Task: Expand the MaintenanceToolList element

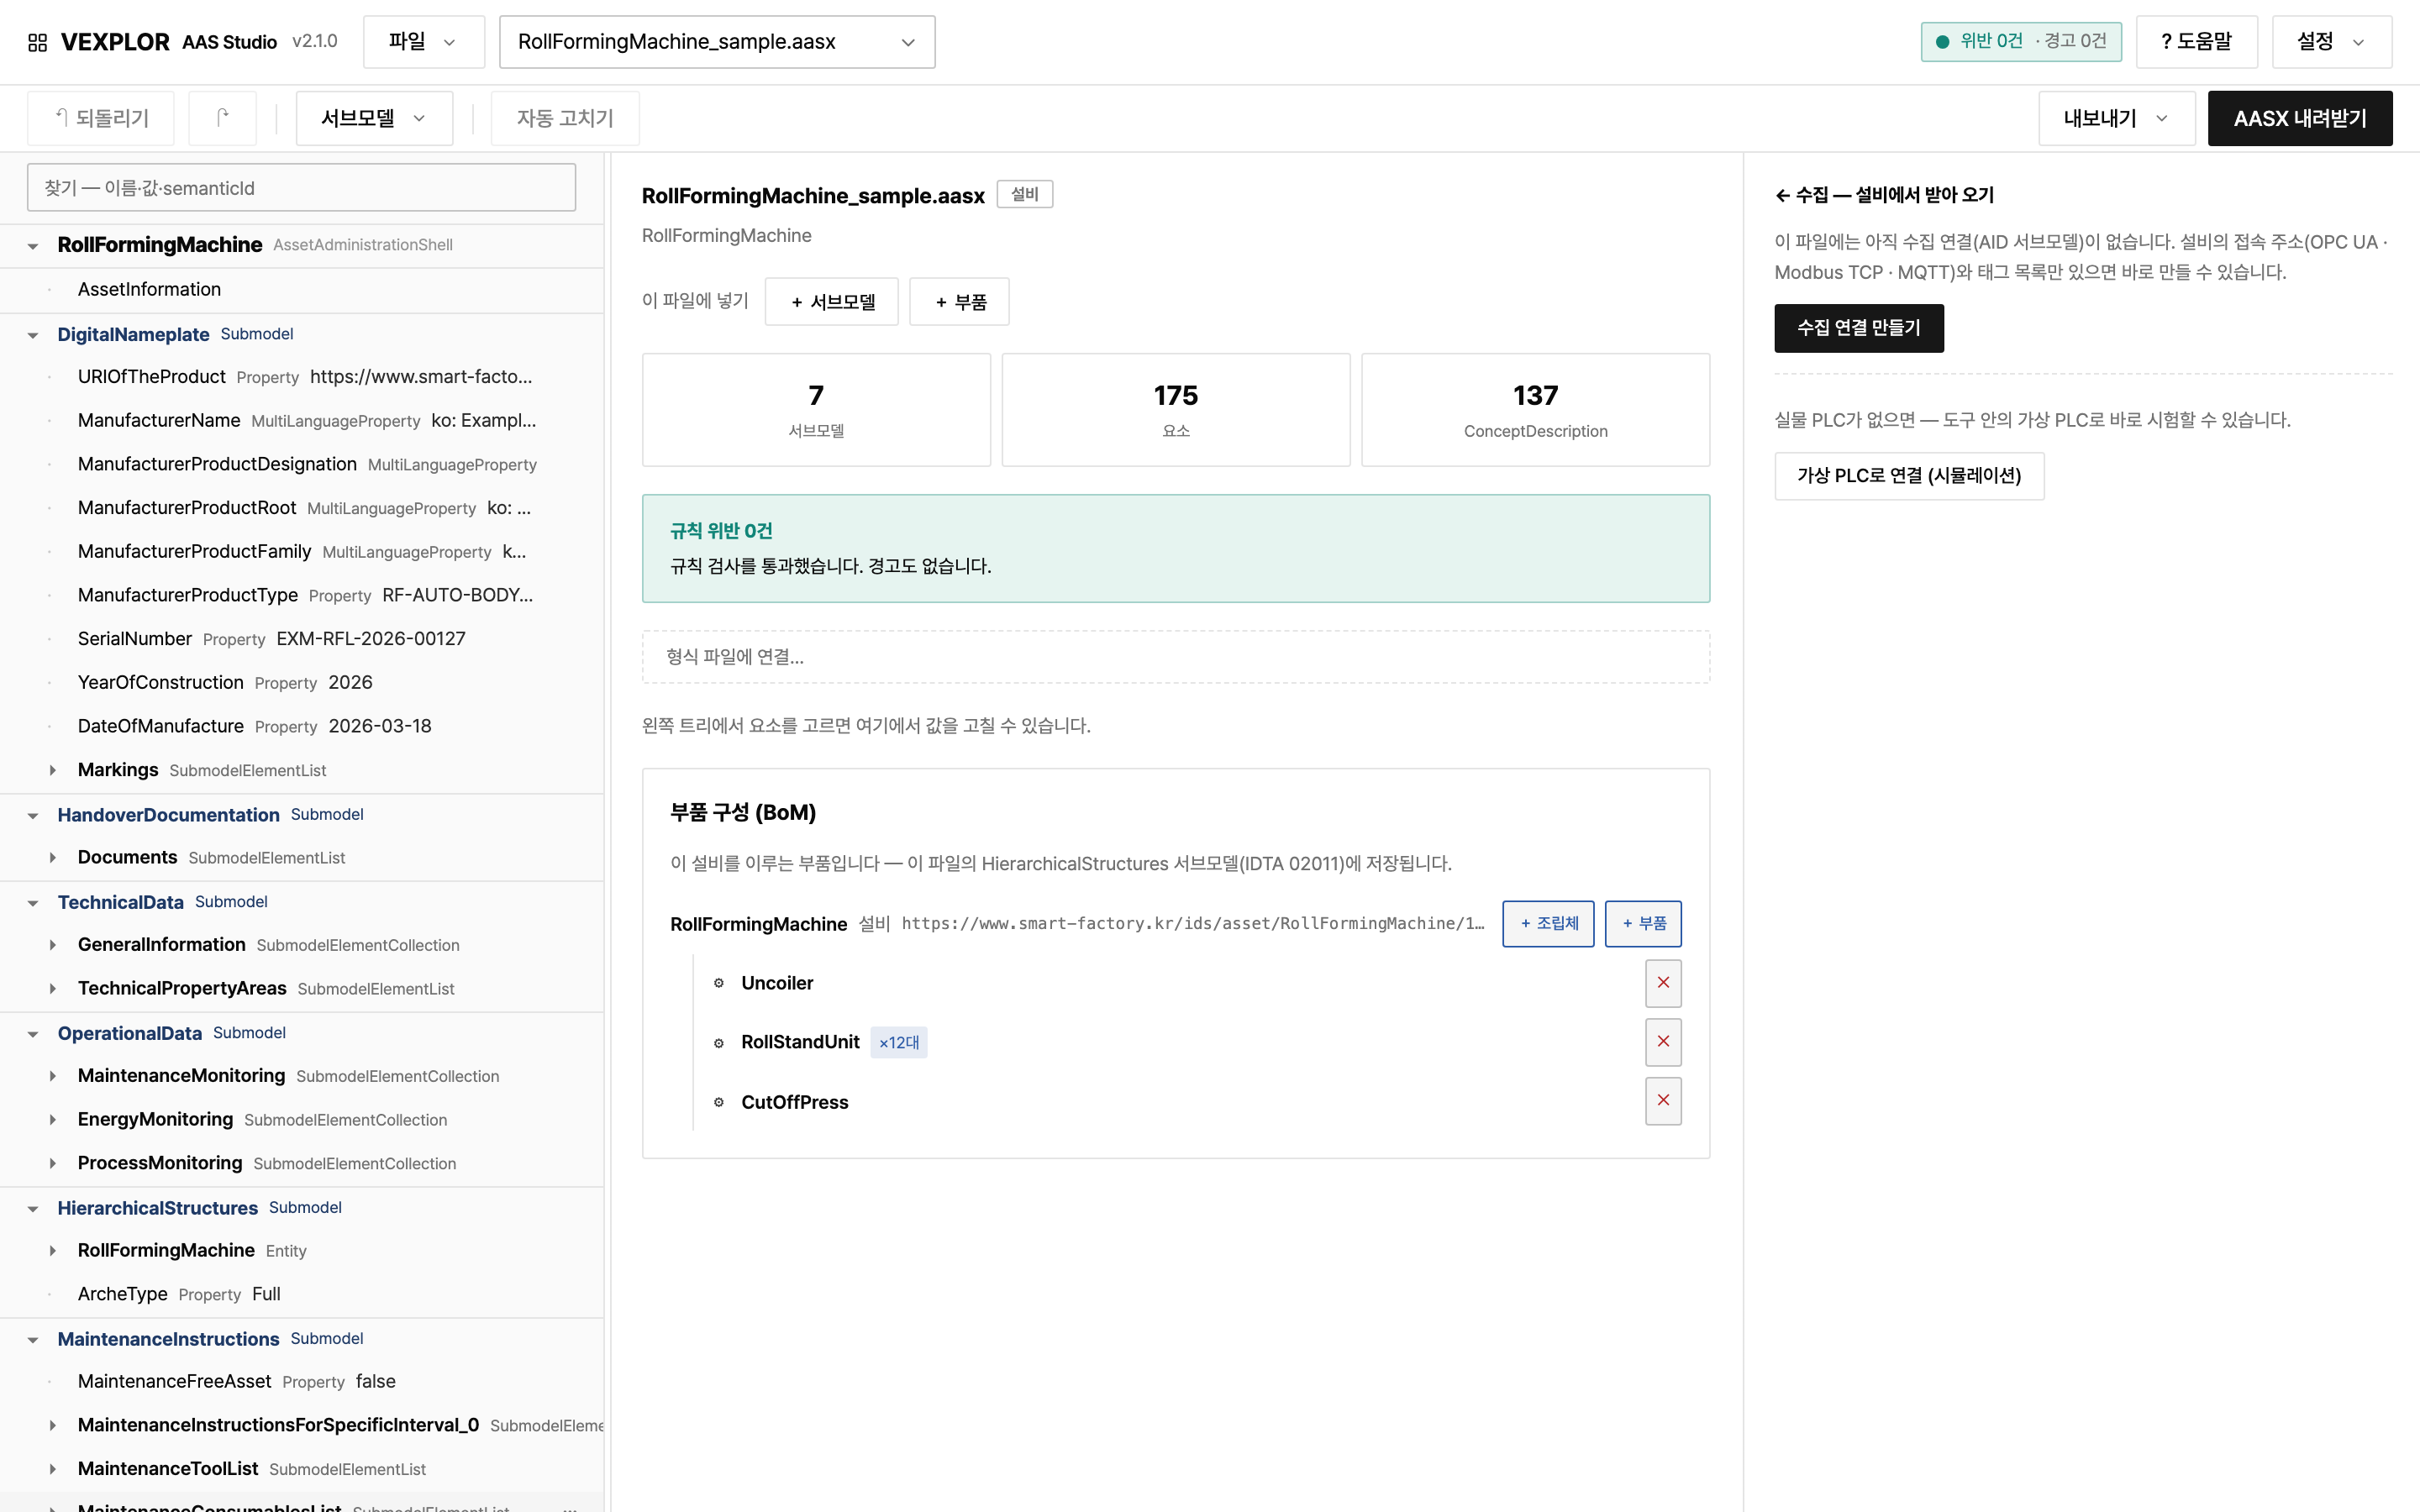Action: click(x=53, y=1469)
